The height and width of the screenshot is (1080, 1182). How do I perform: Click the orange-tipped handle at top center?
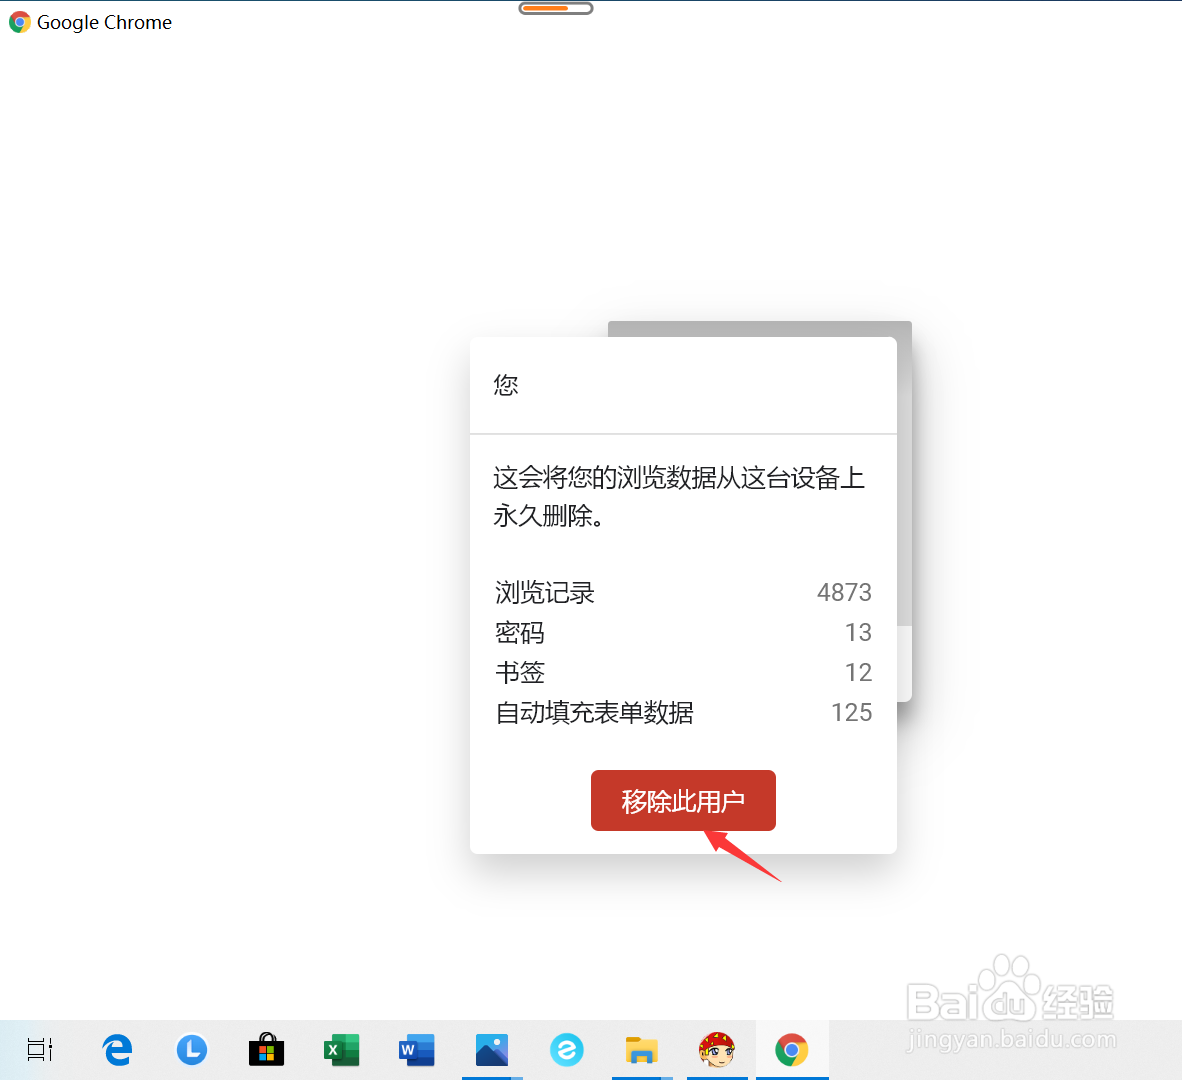tap(556, 8)
